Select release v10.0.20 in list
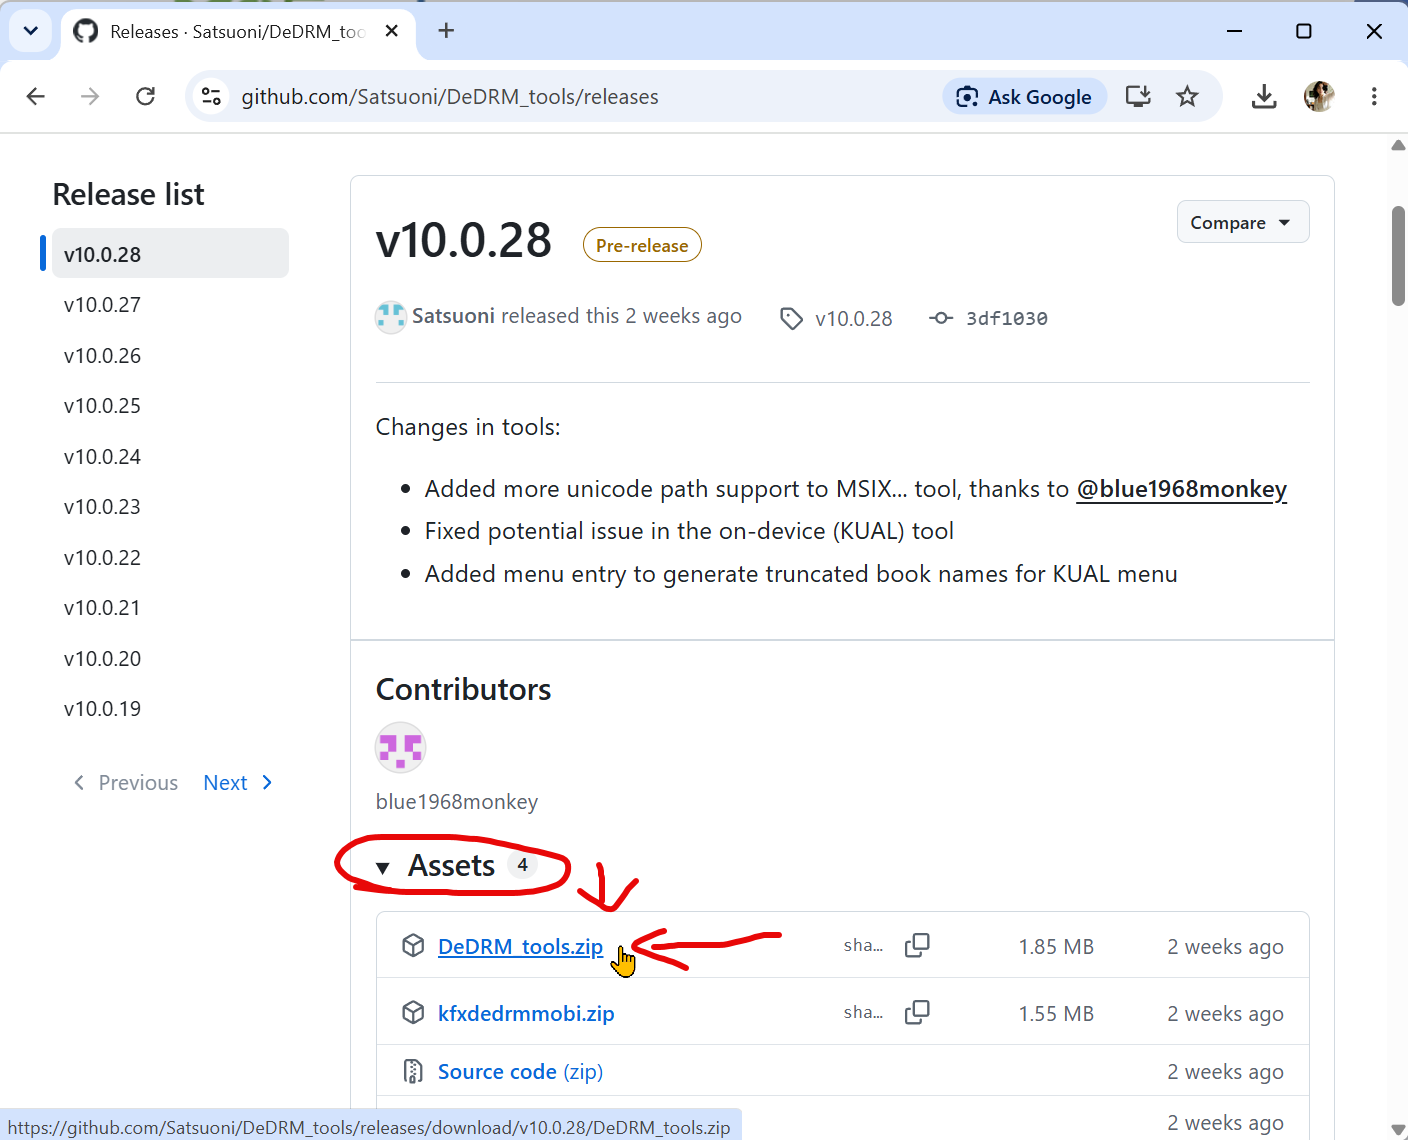 102,659
